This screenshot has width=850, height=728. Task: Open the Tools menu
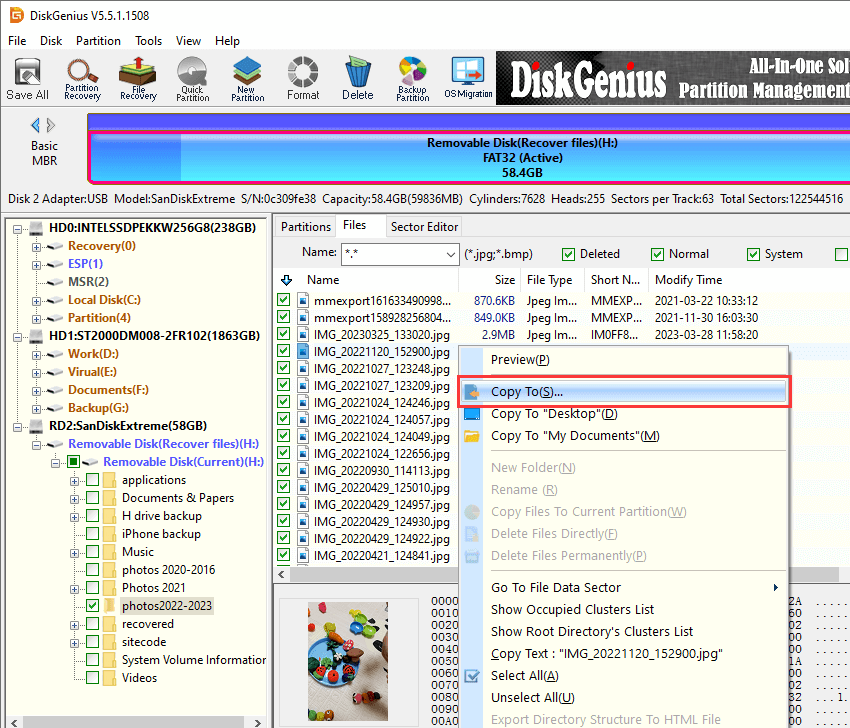click(x=149, y=41)
